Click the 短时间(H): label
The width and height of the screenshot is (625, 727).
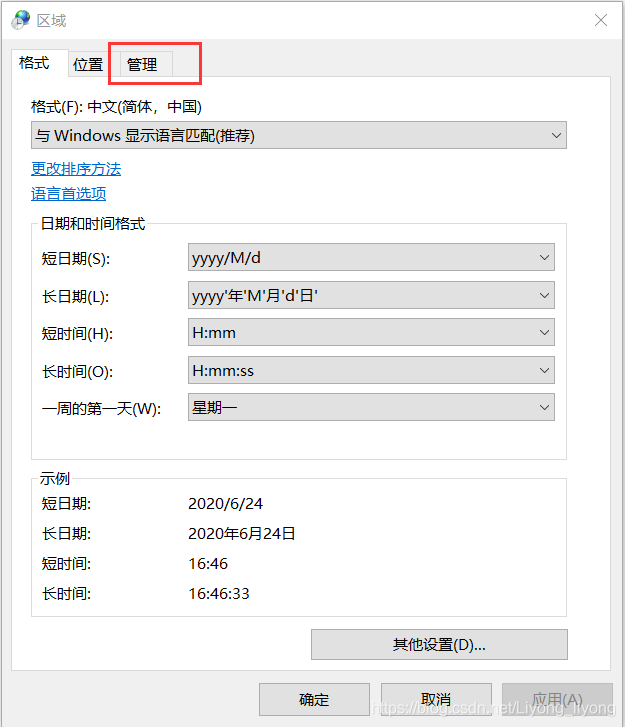pos(77,333)
